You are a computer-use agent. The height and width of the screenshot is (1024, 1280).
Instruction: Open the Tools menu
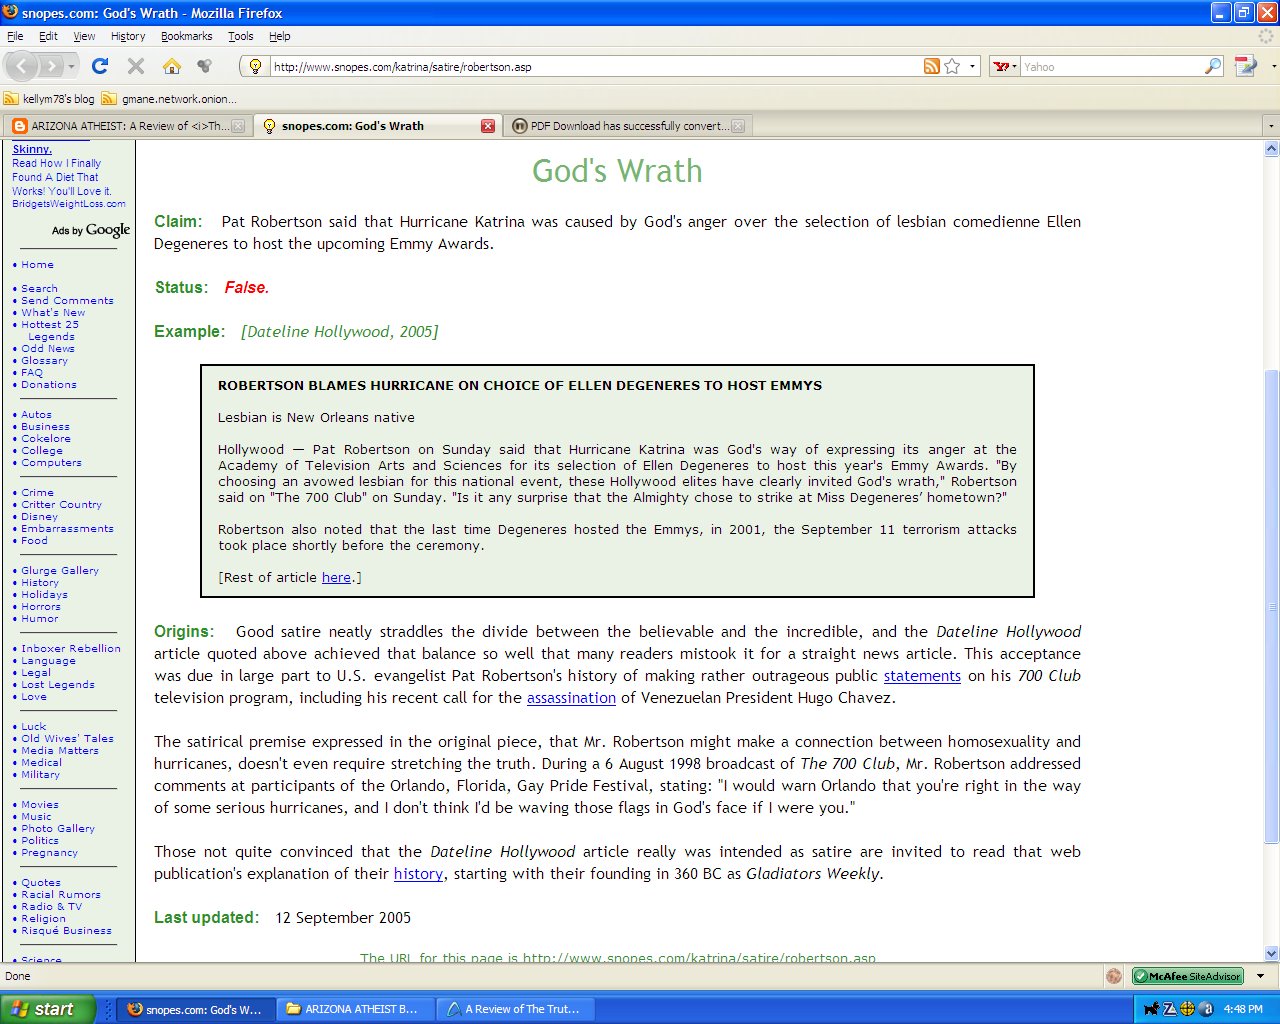coord(240,36)
